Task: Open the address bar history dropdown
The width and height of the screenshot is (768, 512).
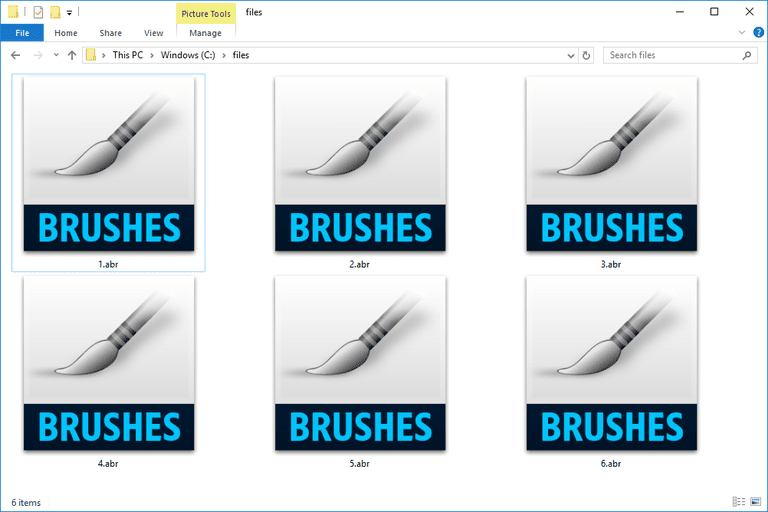Action: [x=571, y=55]
